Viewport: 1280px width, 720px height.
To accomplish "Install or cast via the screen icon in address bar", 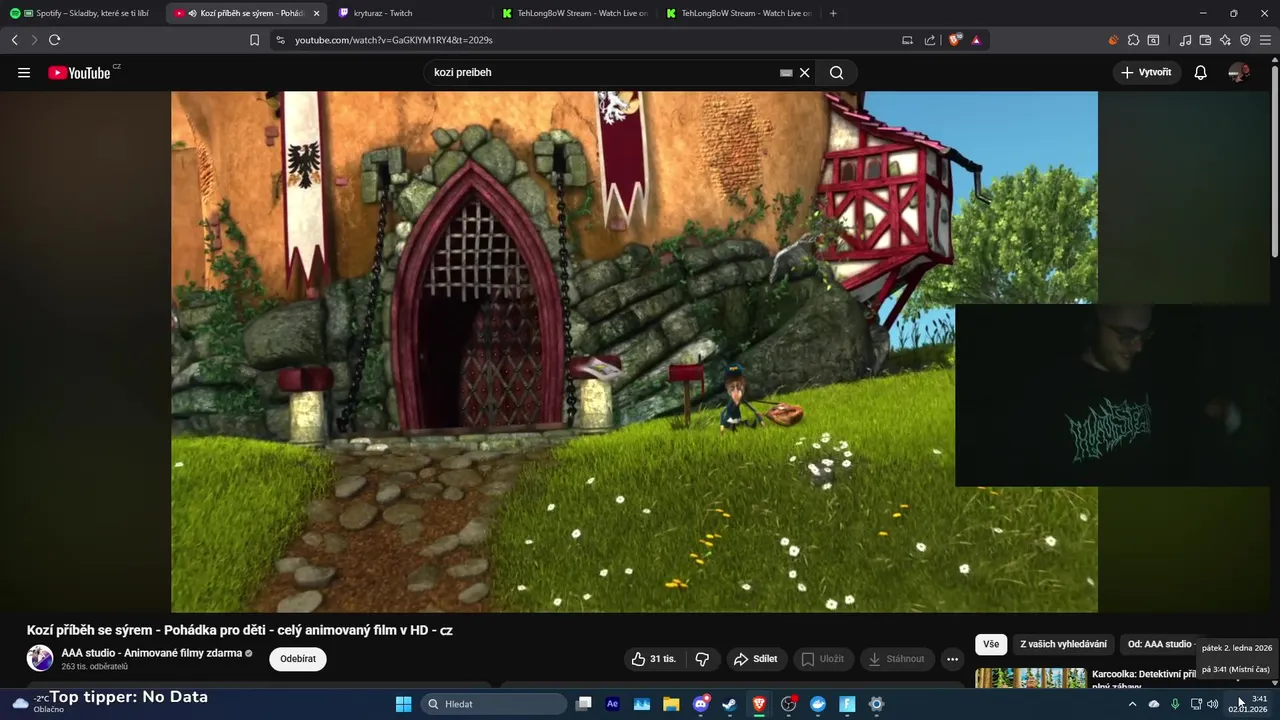I will click(907, 40).
